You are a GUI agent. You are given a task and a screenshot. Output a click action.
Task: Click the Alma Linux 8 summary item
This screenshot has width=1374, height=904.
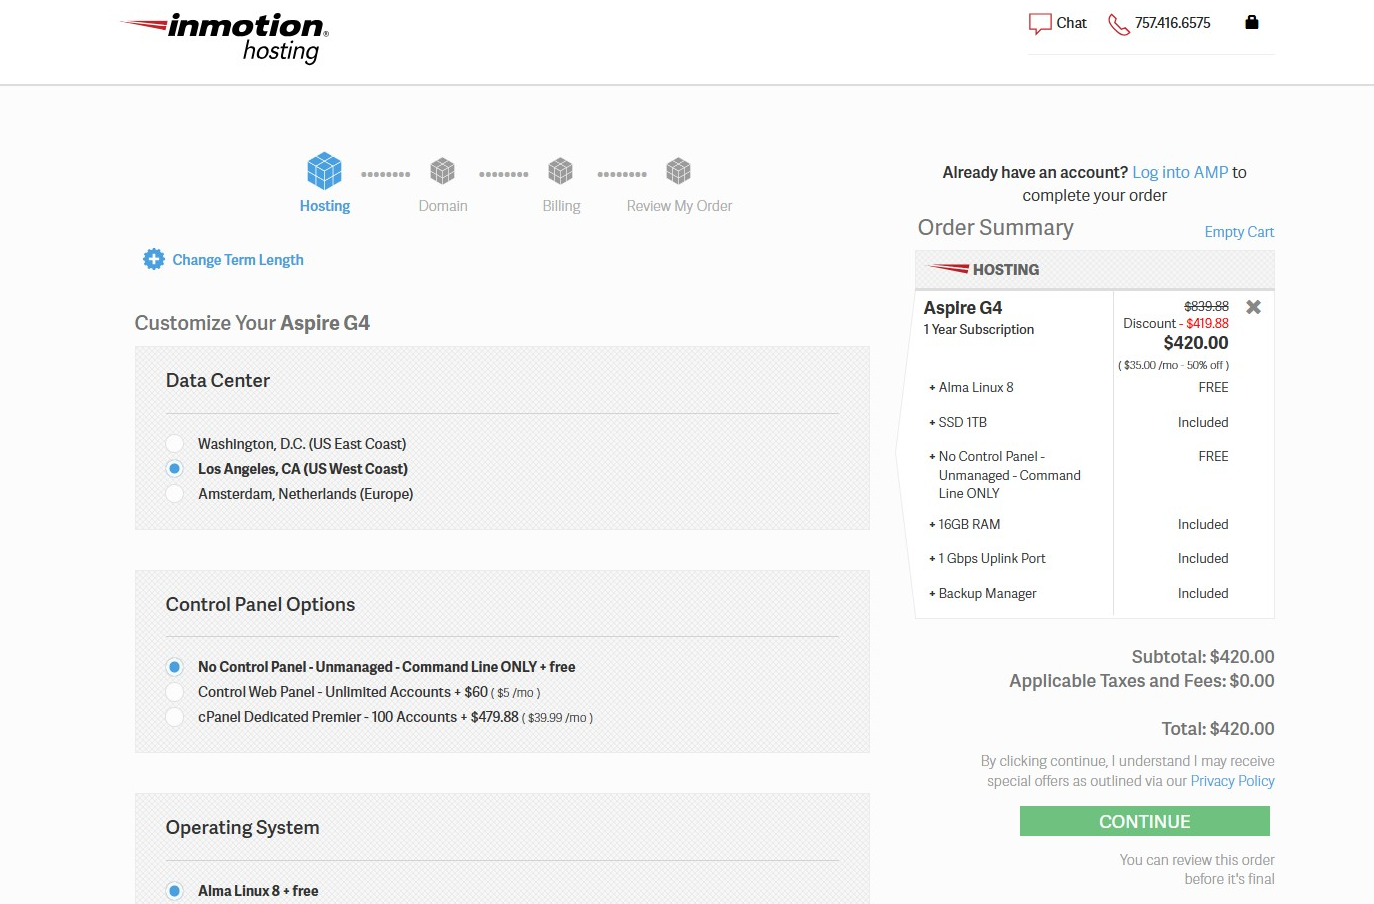click(x=976, y=387)
